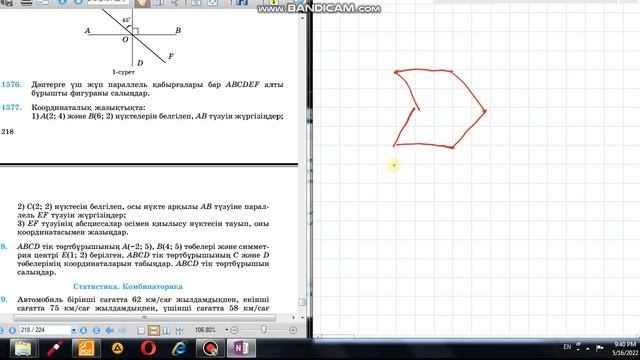Switch to the orange PDF reader taskbar icon
640x360 pixels.
(x=86, y=349)
